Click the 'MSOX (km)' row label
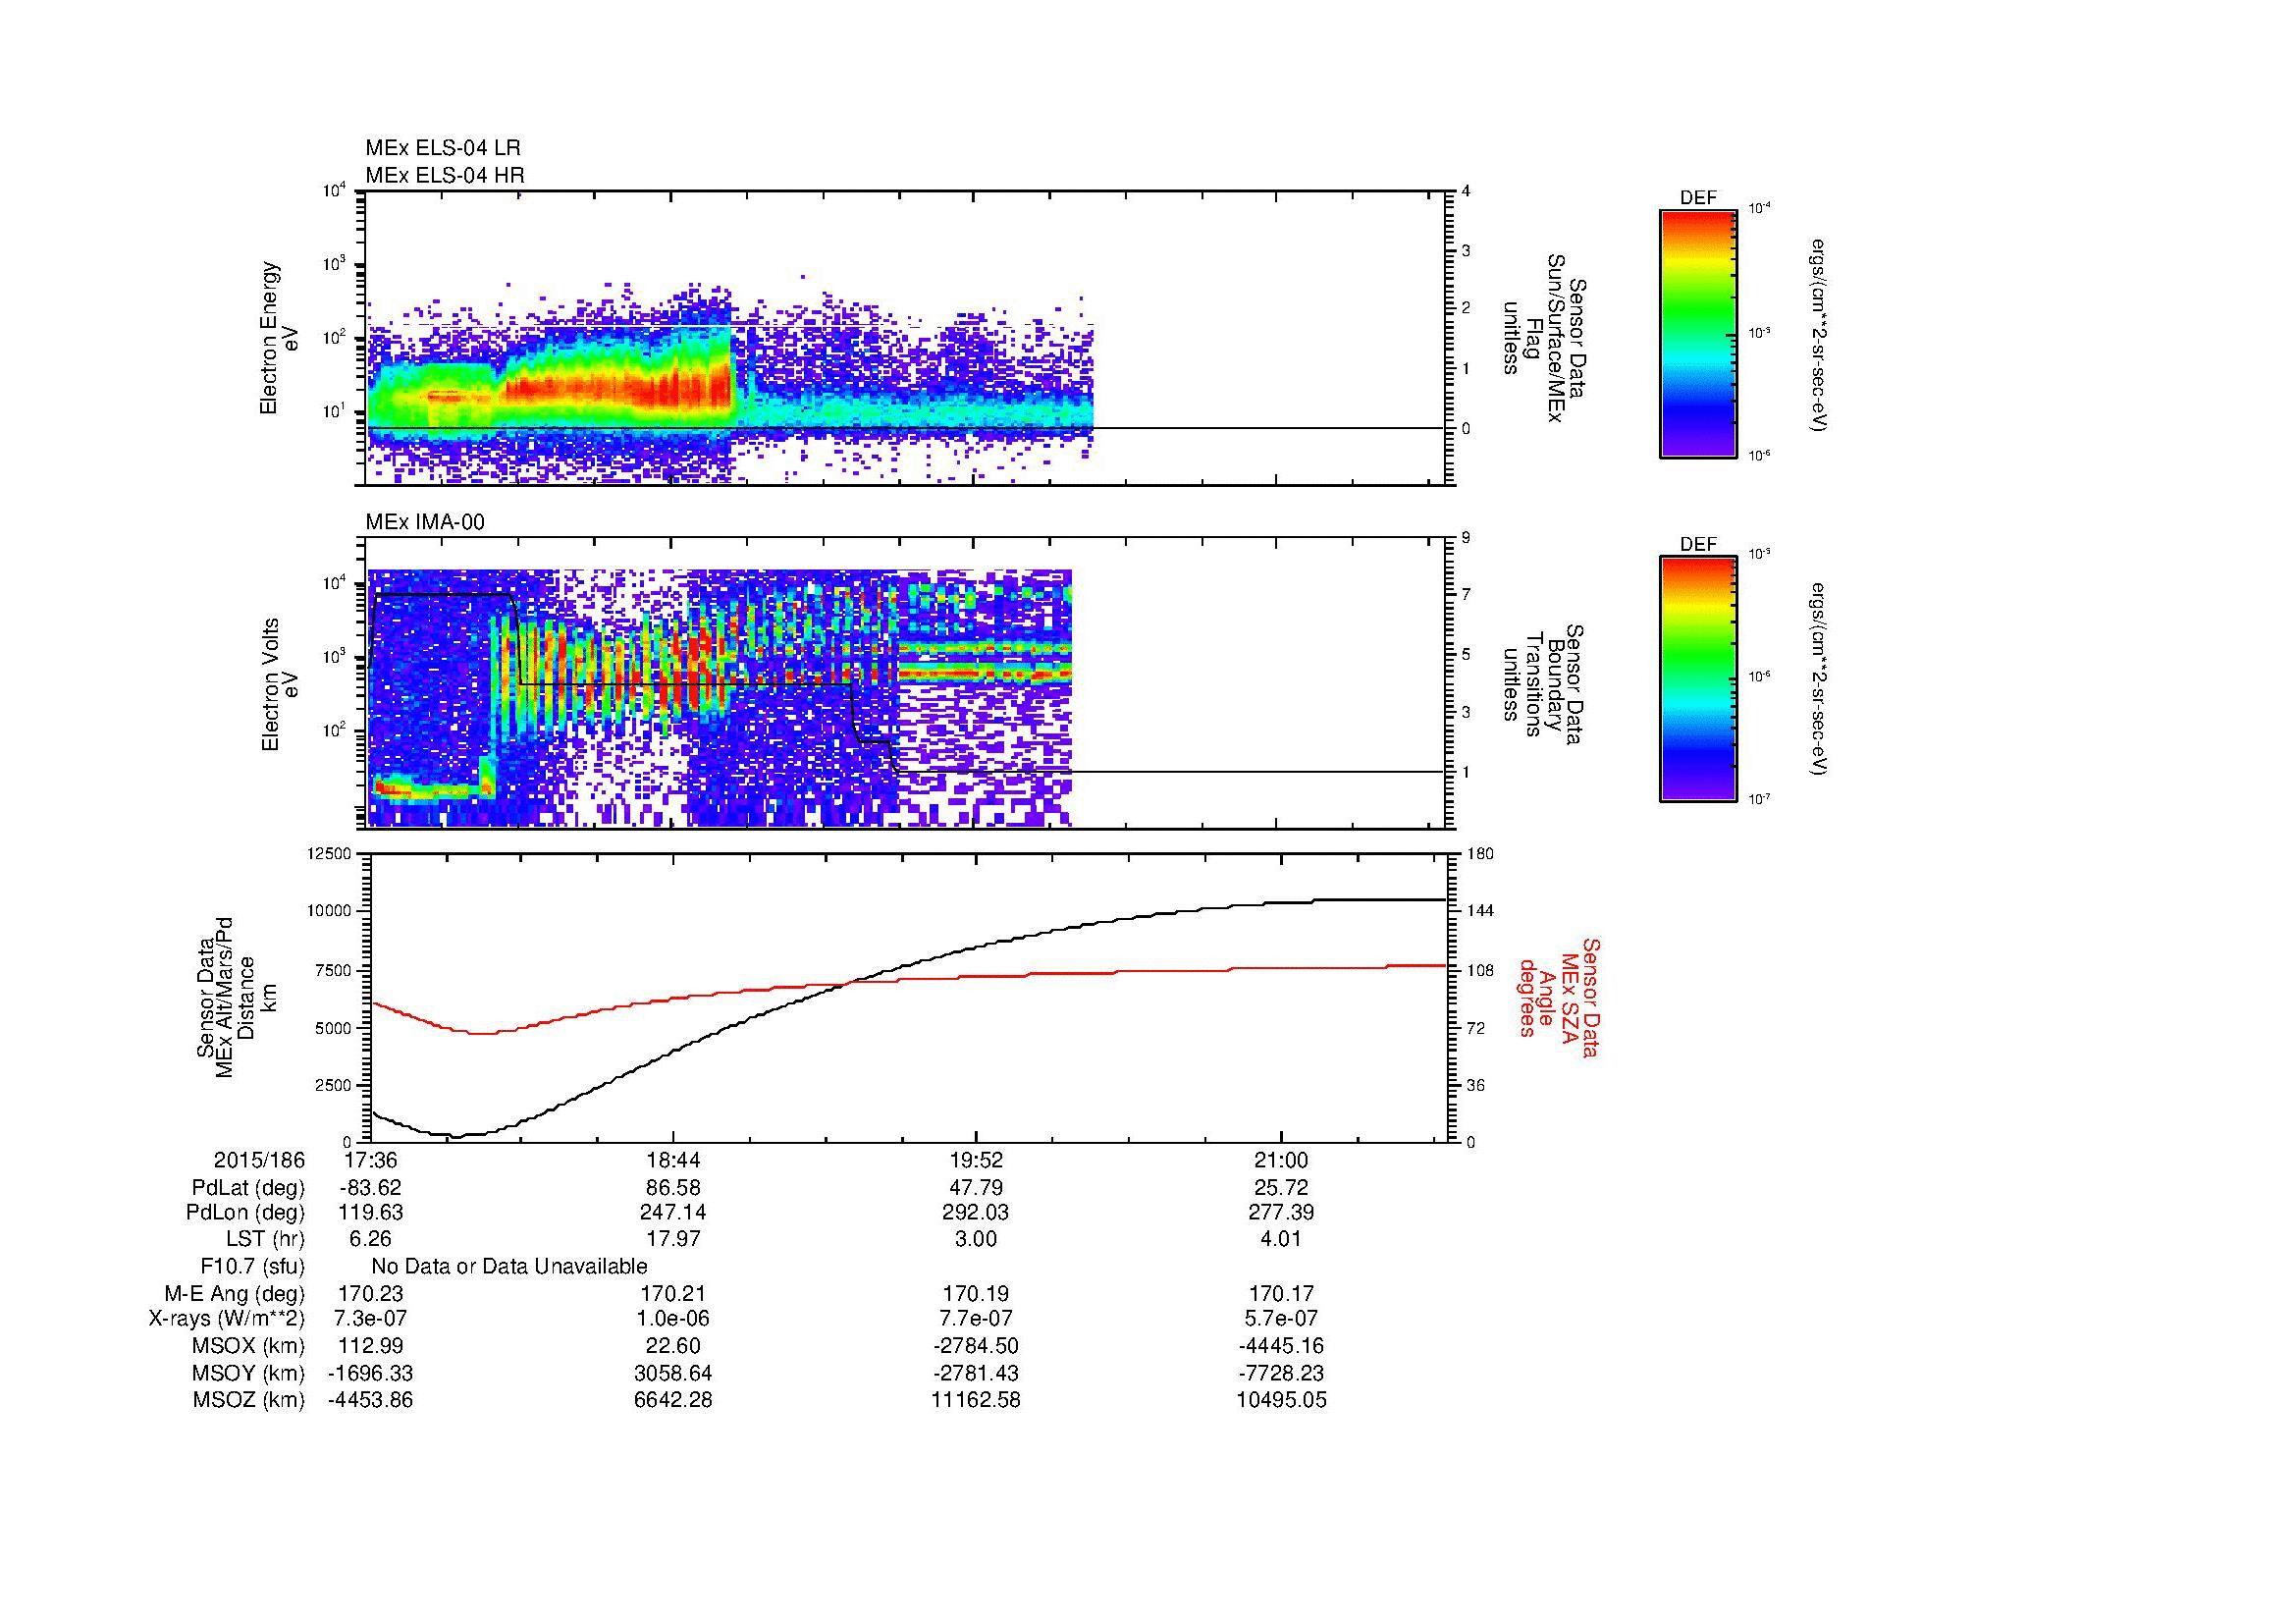 click(x=248, y=1346)
